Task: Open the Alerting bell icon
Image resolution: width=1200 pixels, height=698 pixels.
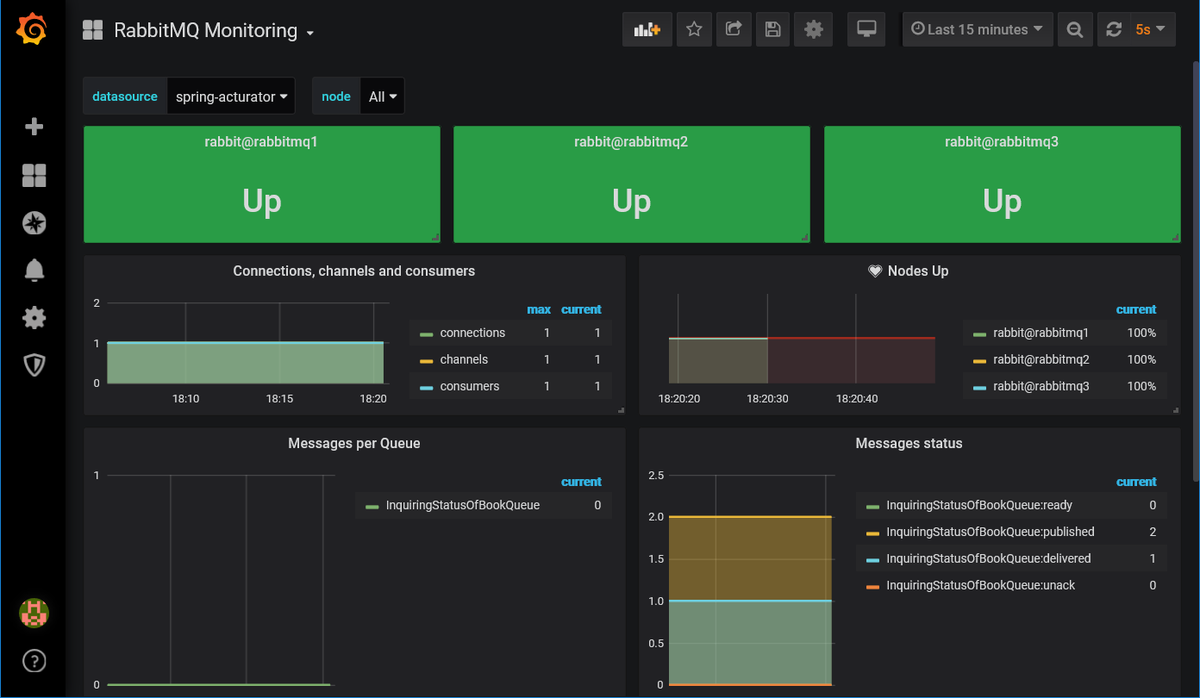Action: [34, 270]
